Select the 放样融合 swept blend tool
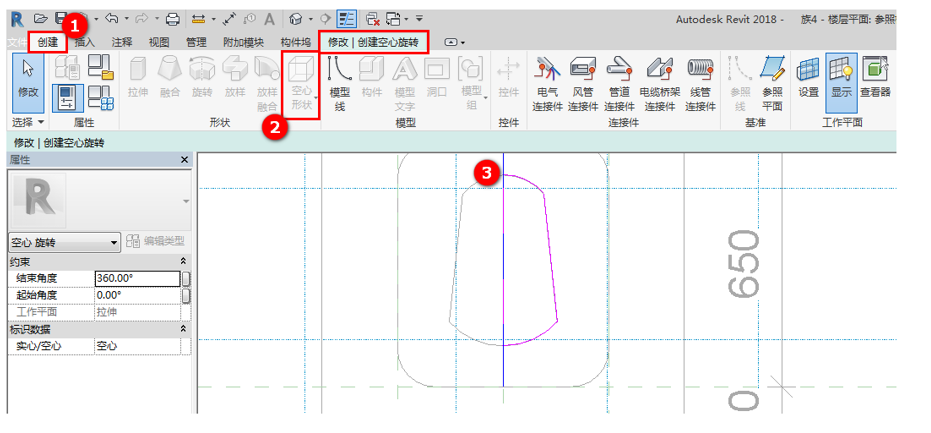The image size is (931, 433). [x=267, y=83]
